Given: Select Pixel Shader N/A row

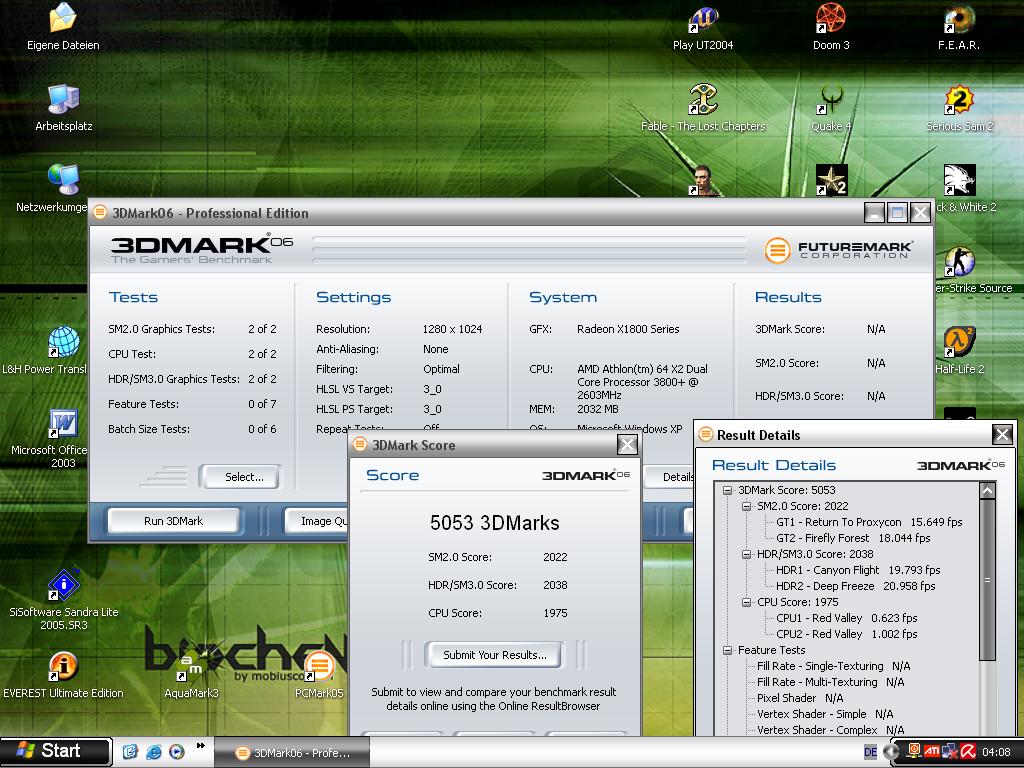Looking at the screenshot, I should pos(800,698).
